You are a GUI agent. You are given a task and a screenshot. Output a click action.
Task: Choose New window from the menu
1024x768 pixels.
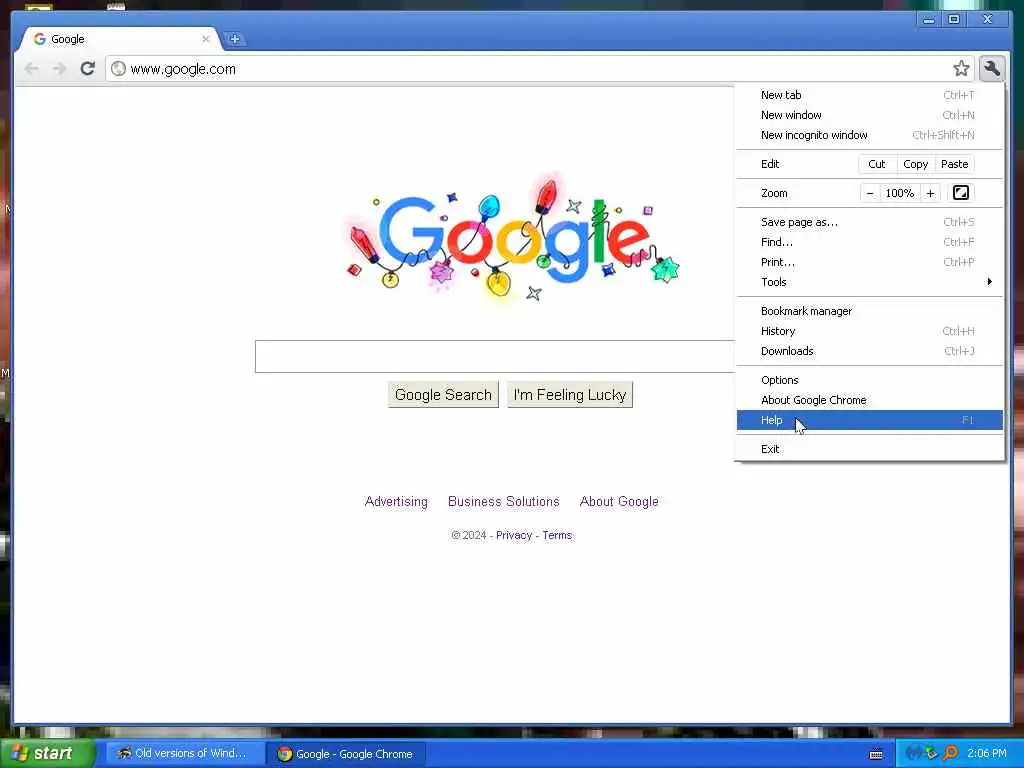869,115
